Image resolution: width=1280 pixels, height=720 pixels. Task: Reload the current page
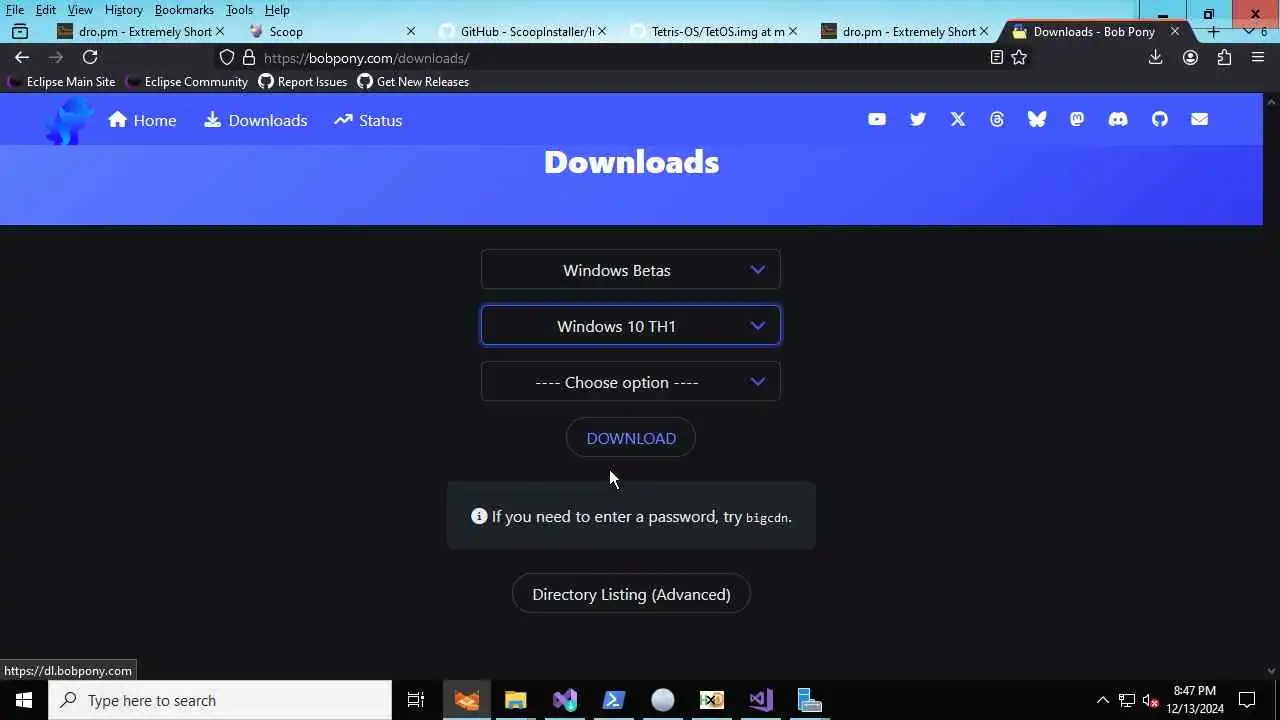(x=90, y=58)
